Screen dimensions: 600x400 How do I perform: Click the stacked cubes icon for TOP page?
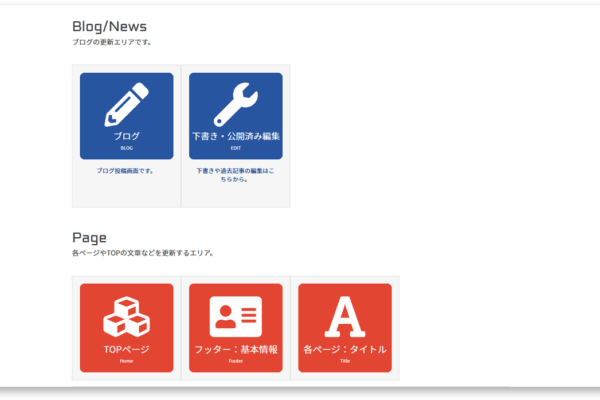(x=126, y=315)
